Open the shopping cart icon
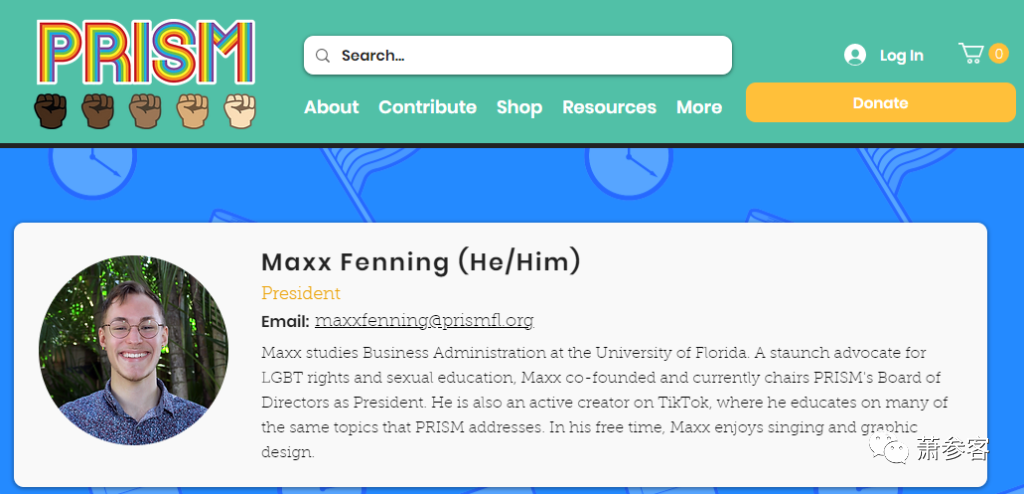This screenshot has width=1024, height=494. click(970, 53)
